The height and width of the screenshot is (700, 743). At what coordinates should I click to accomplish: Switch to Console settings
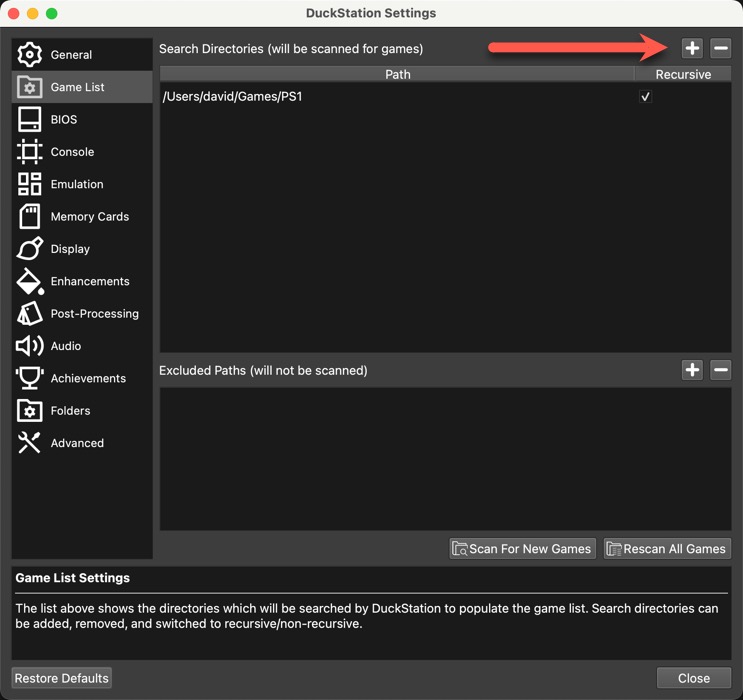pos(82,152)
